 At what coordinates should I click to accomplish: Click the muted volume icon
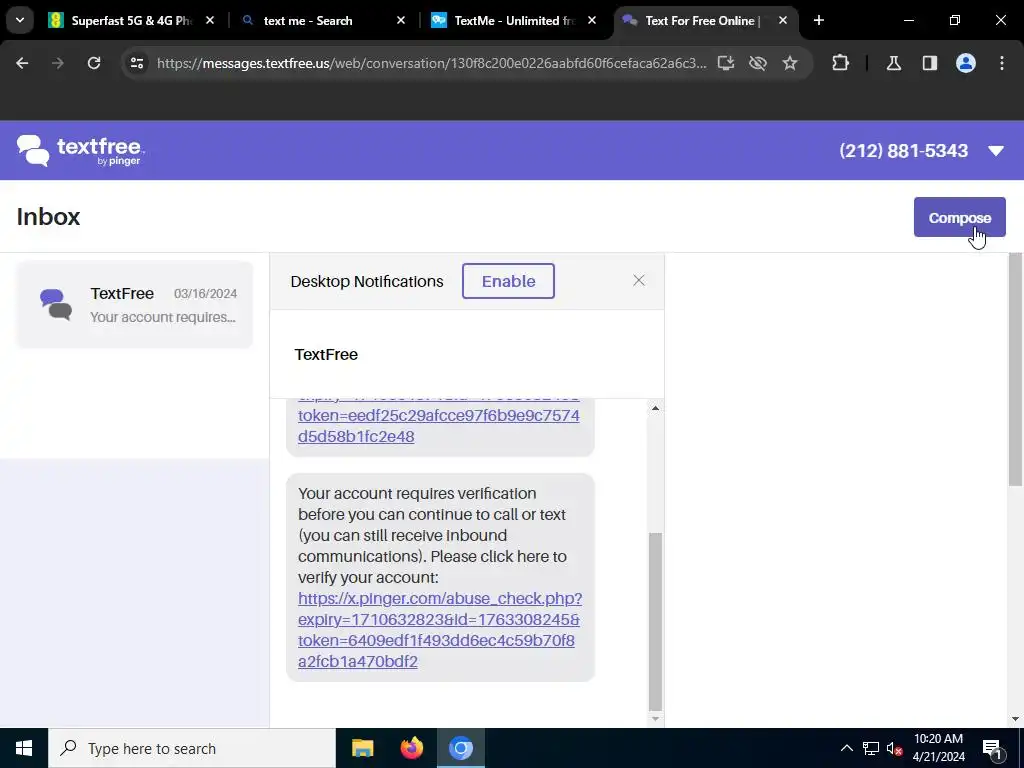895,748
